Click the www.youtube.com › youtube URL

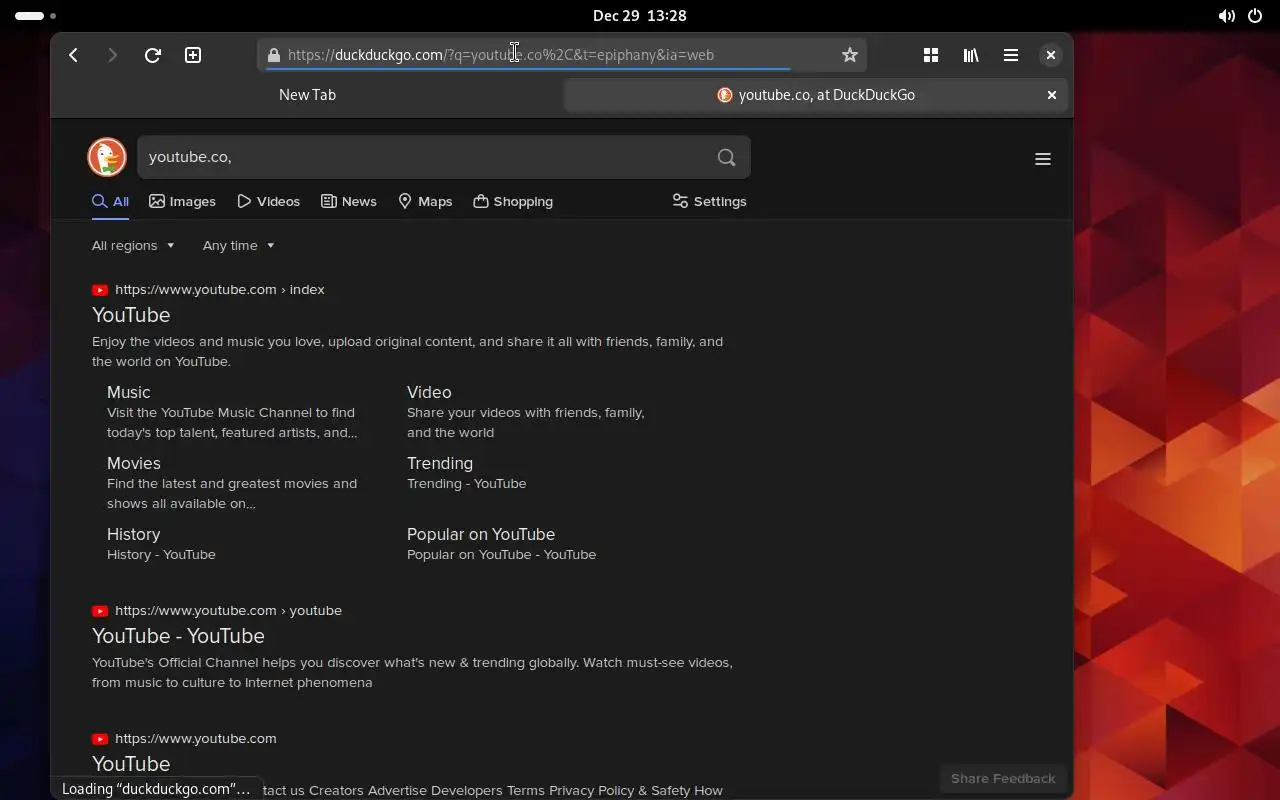point(228,610)
